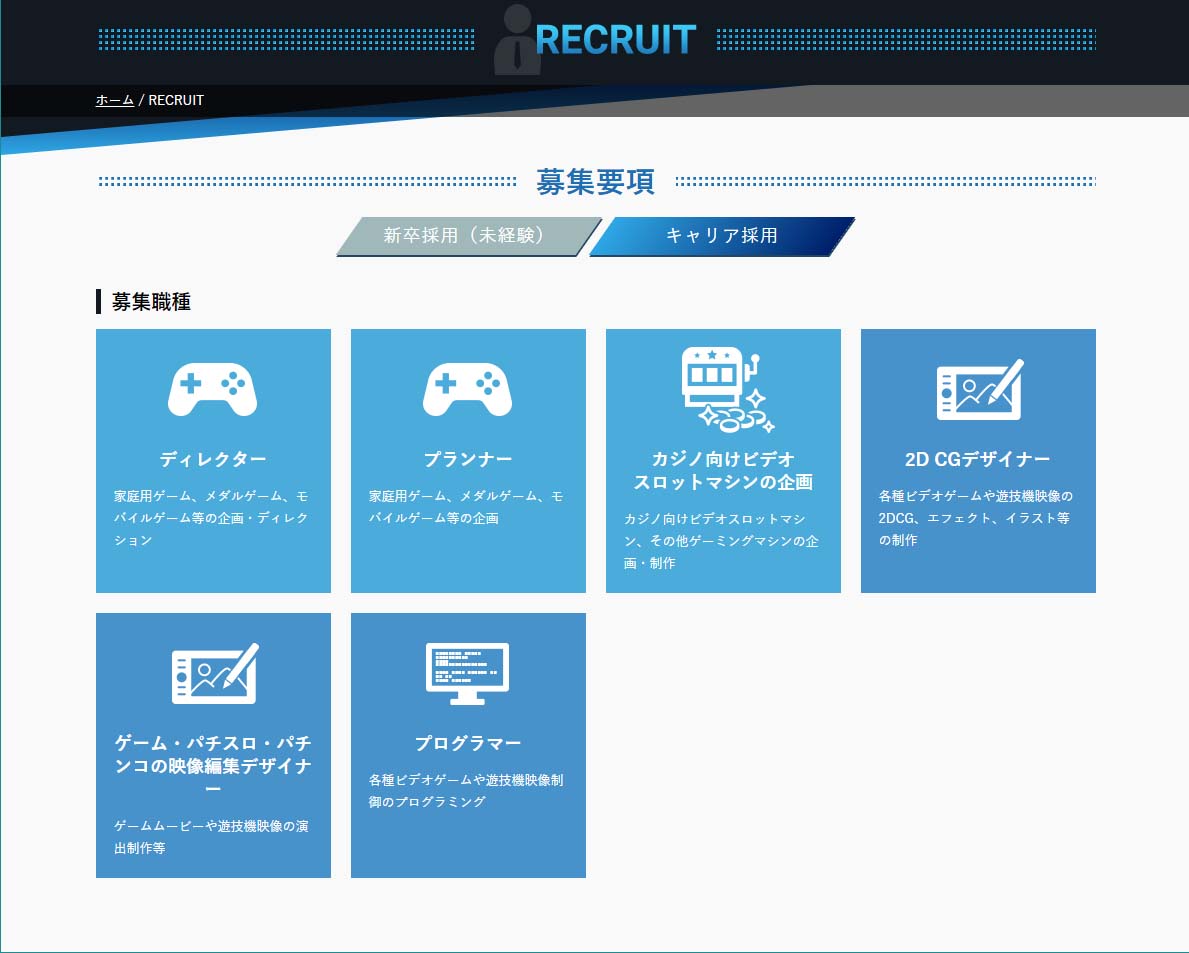
Task: Click the プログラマー job title
Action: pyautogui.click(x=467, y=743)
